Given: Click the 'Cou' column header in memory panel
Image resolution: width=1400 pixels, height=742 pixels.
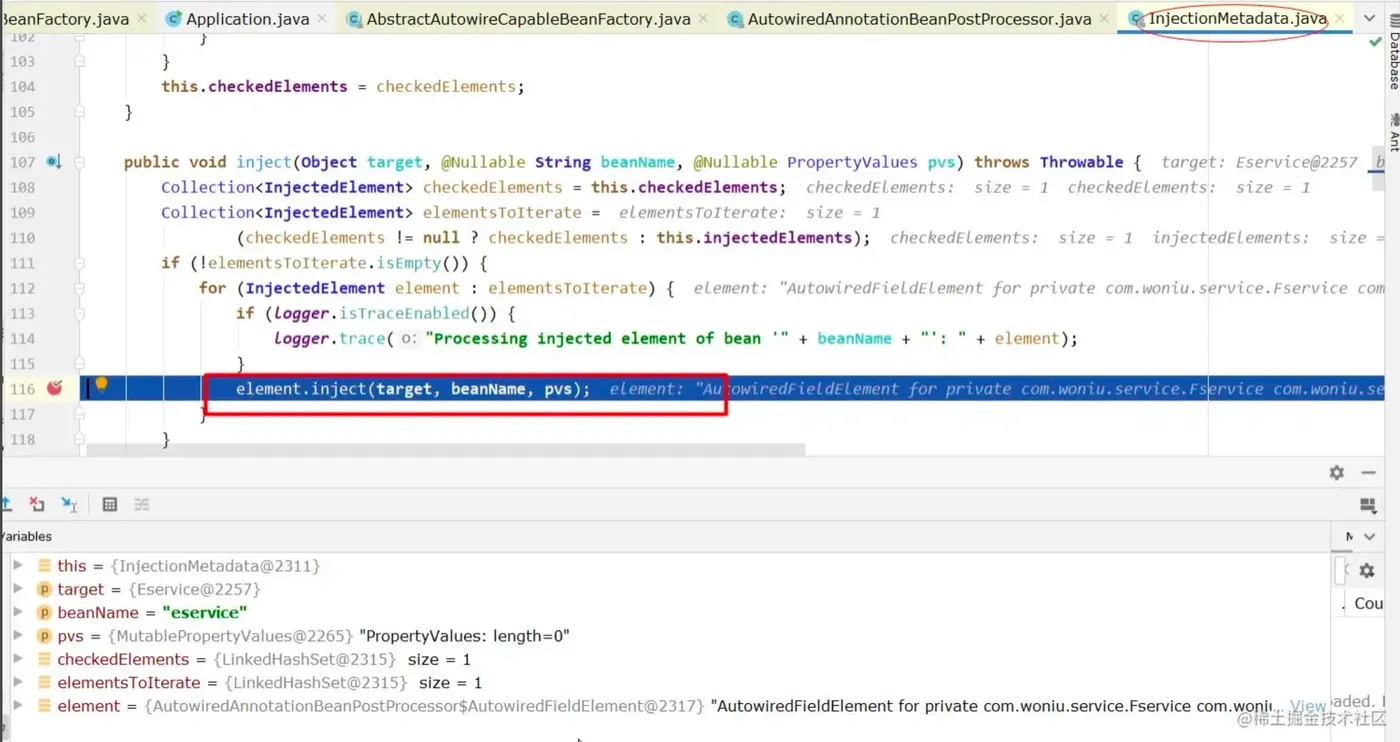Looking at the screenshot, I should pos(1368,603).
